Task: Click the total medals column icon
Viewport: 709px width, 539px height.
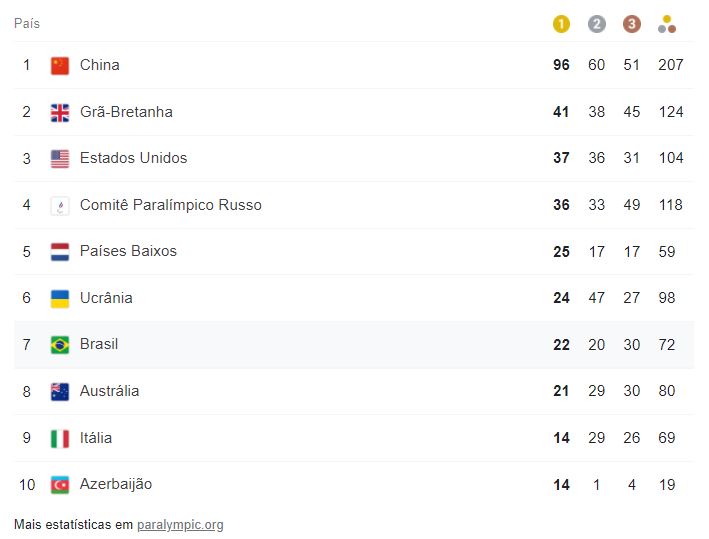Action: click(x=667, y=24)
